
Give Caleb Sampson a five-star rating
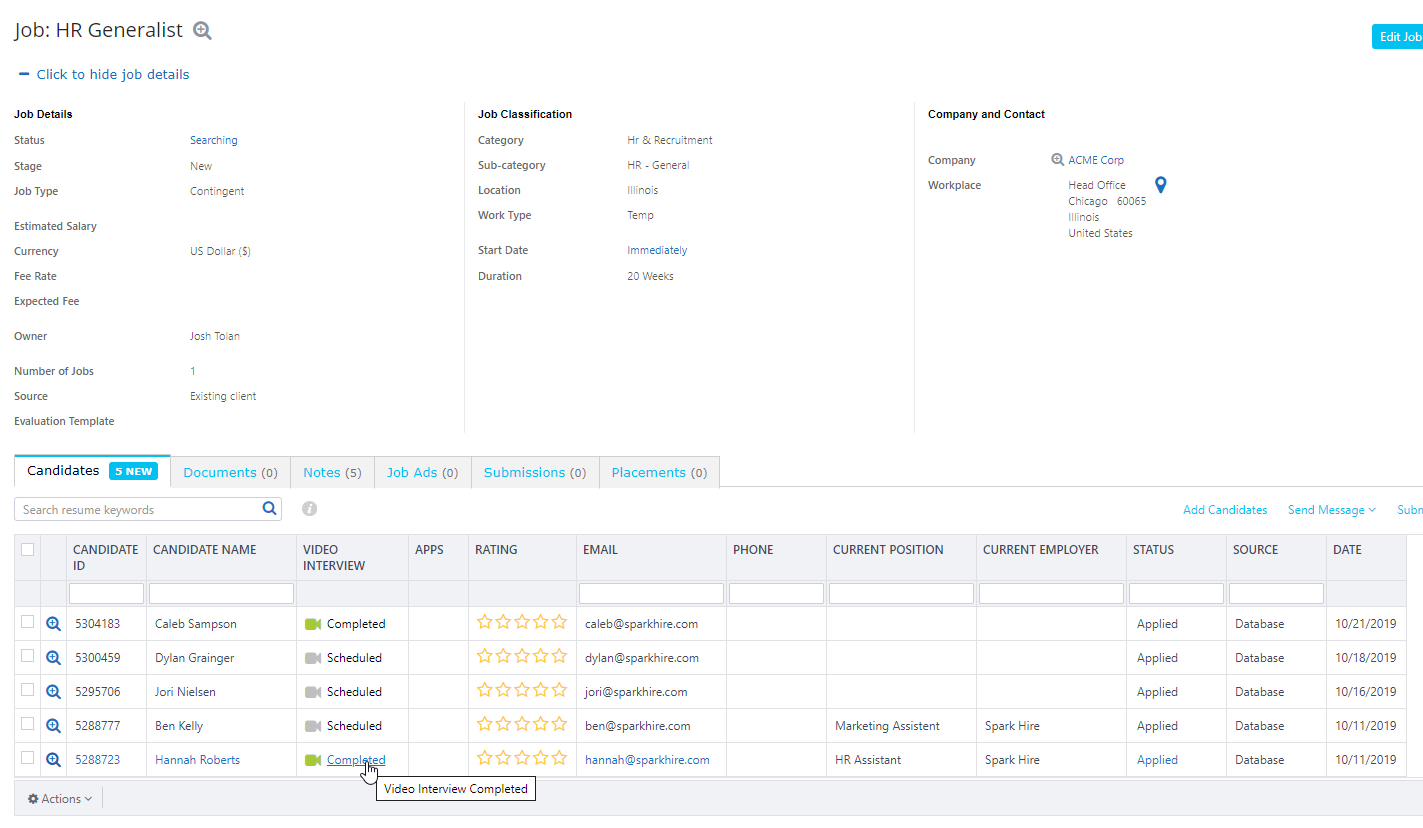pos(559,621)
